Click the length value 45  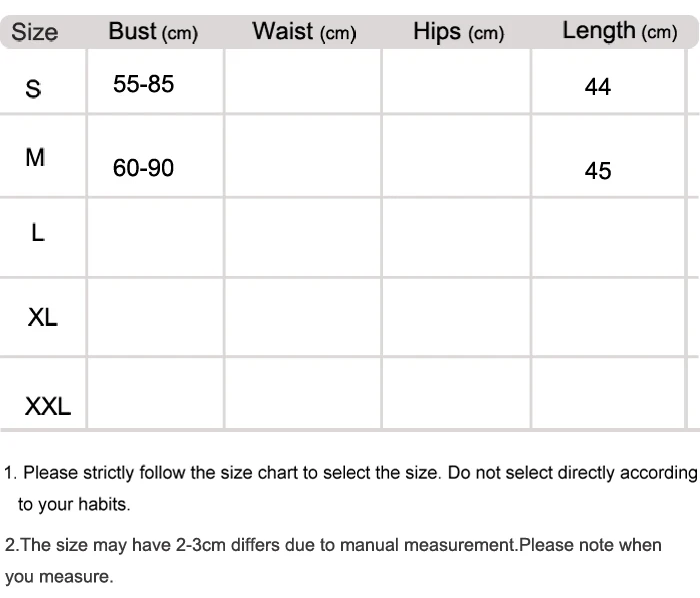pyautogui.click(x=598, y=170)
